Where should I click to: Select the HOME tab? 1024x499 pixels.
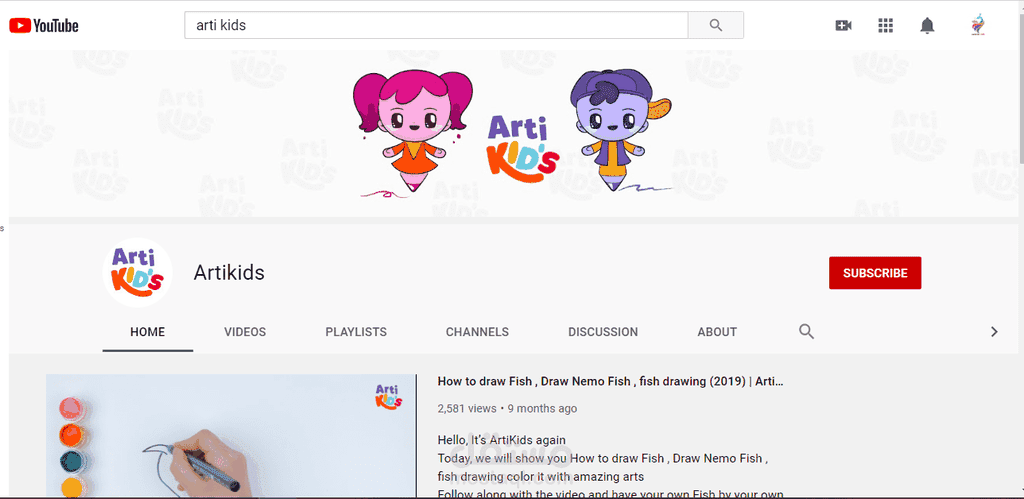pyautogui.click(x=148, y=332)
